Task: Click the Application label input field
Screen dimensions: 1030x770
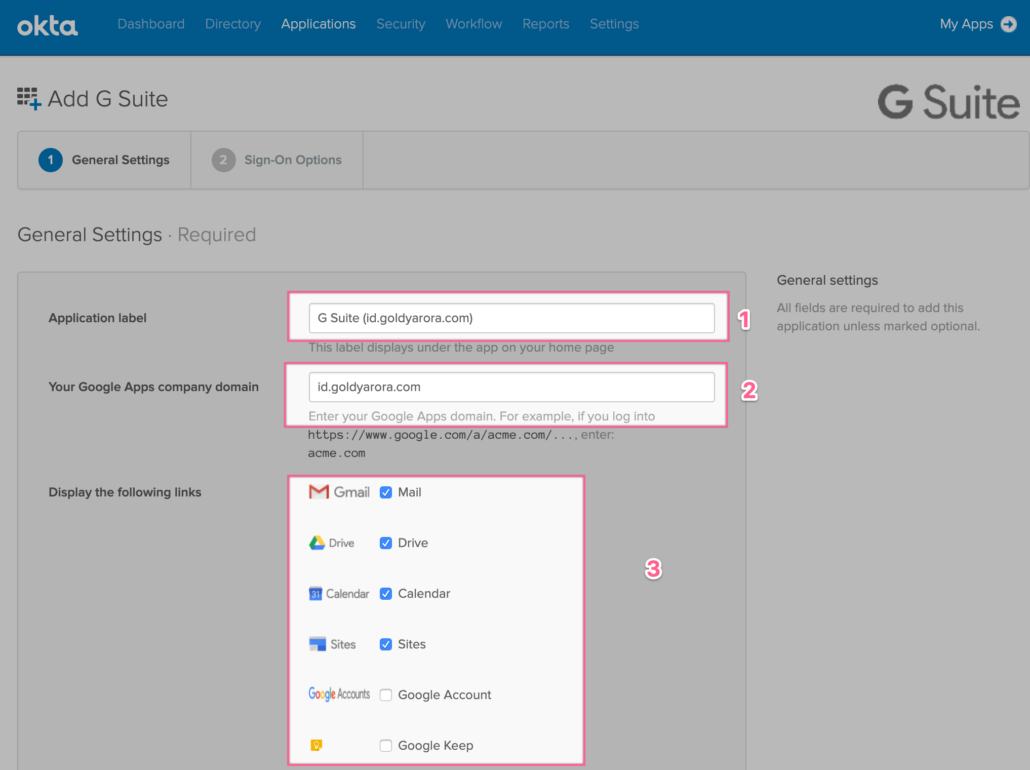Action: point(512,318)
